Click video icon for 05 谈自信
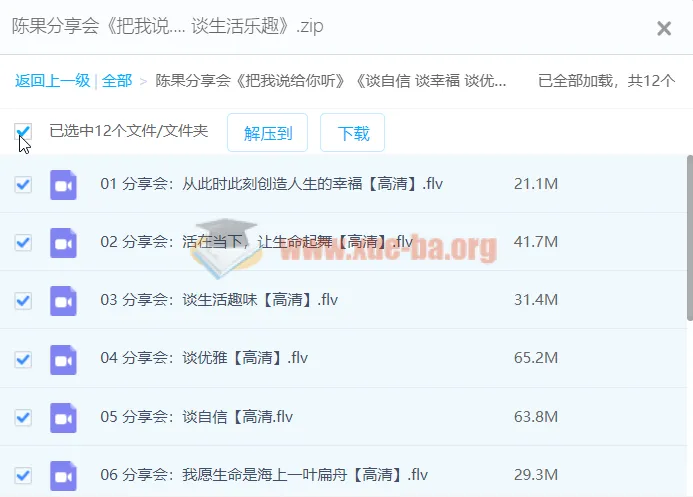Screen dimensions: 693x497 pyautogui.click(x=64, y=417)
